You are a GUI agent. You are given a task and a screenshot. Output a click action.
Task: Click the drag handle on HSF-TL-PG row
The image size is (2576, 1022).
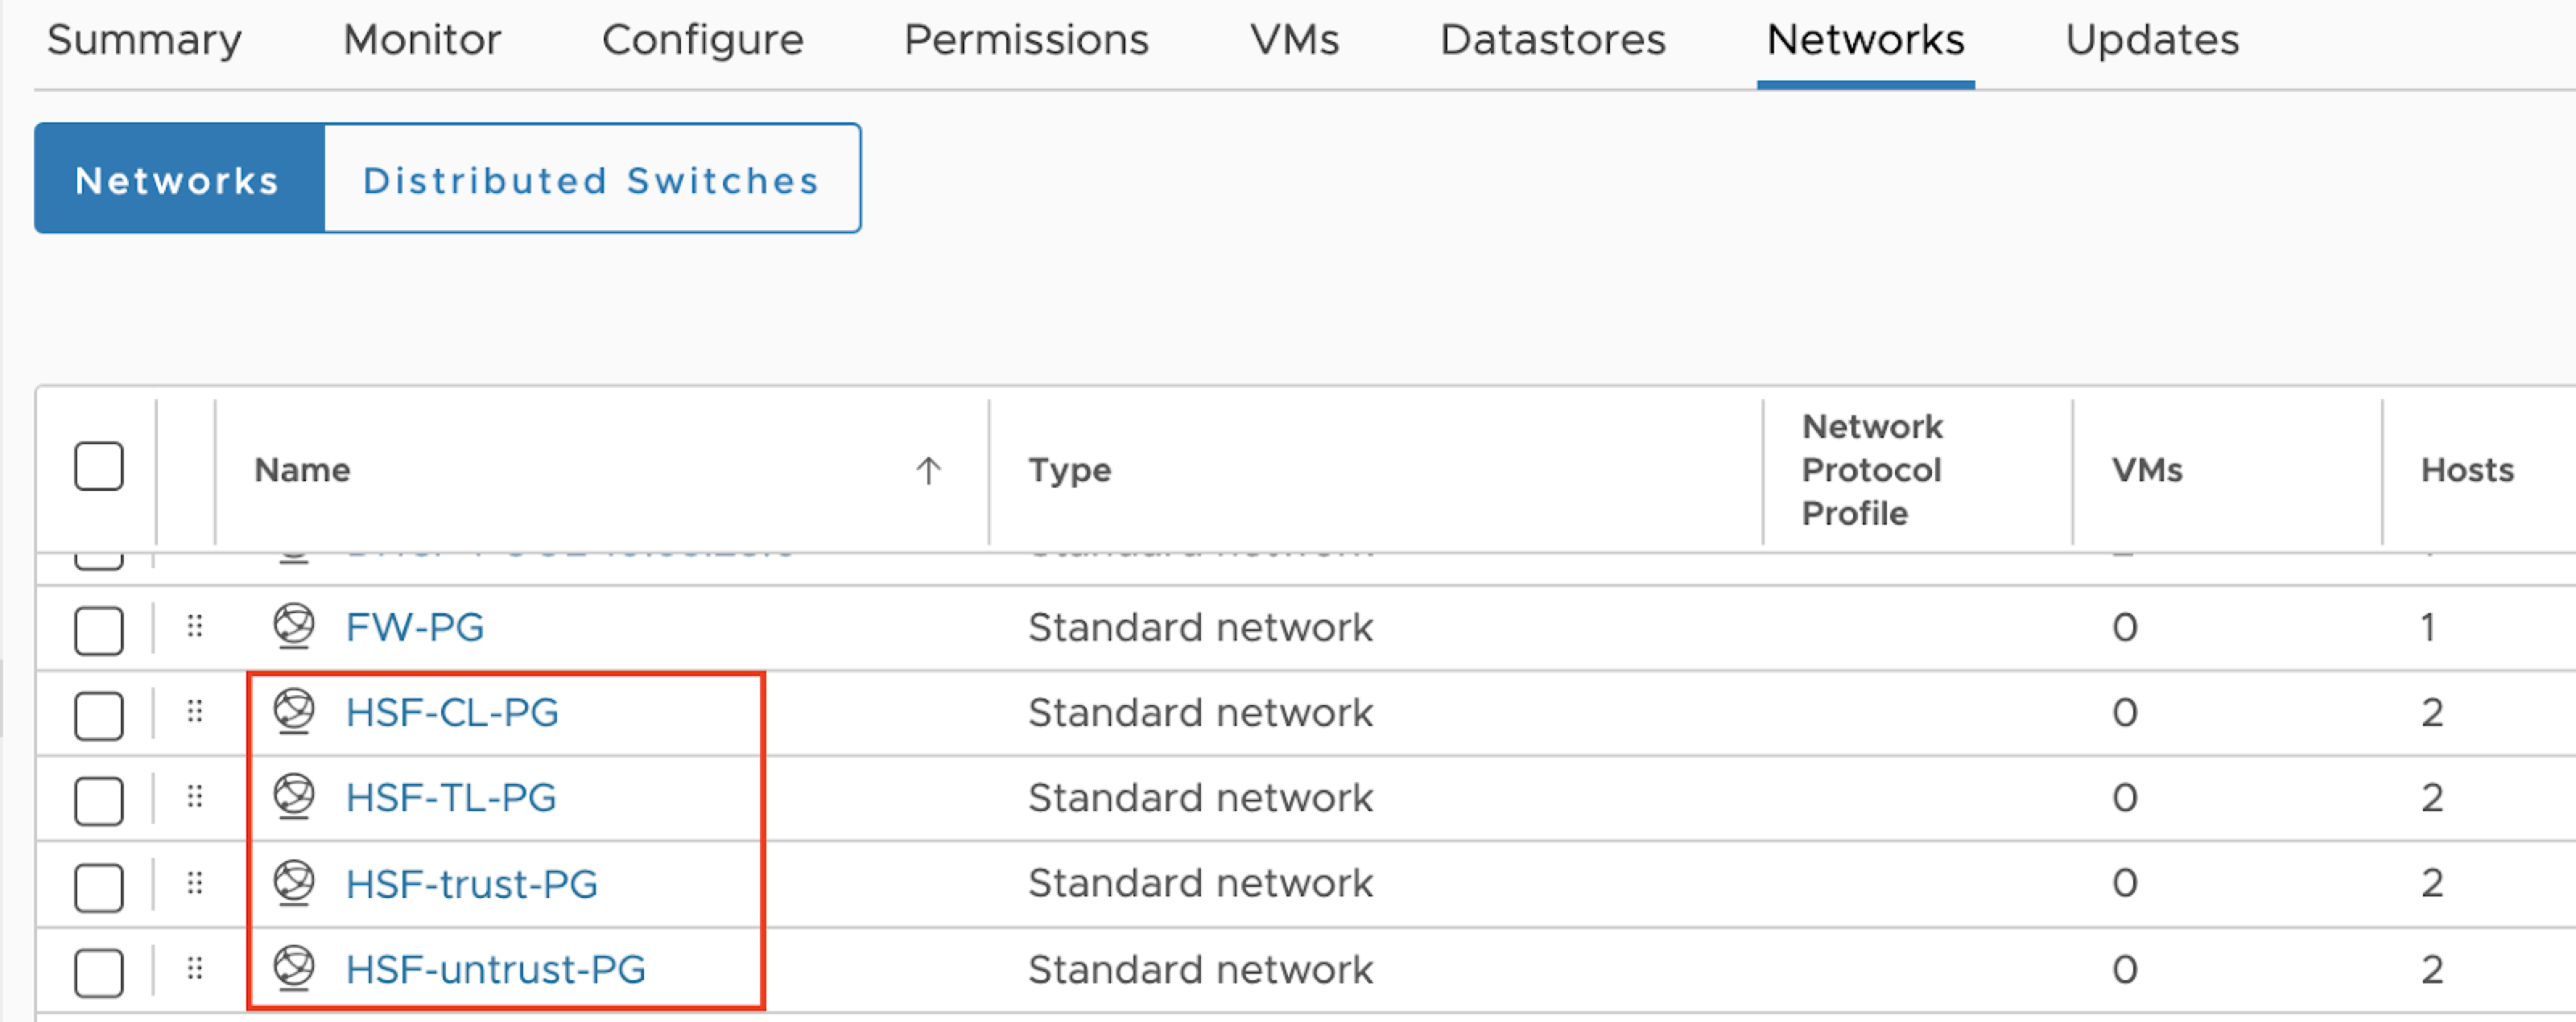pos(195,797)
